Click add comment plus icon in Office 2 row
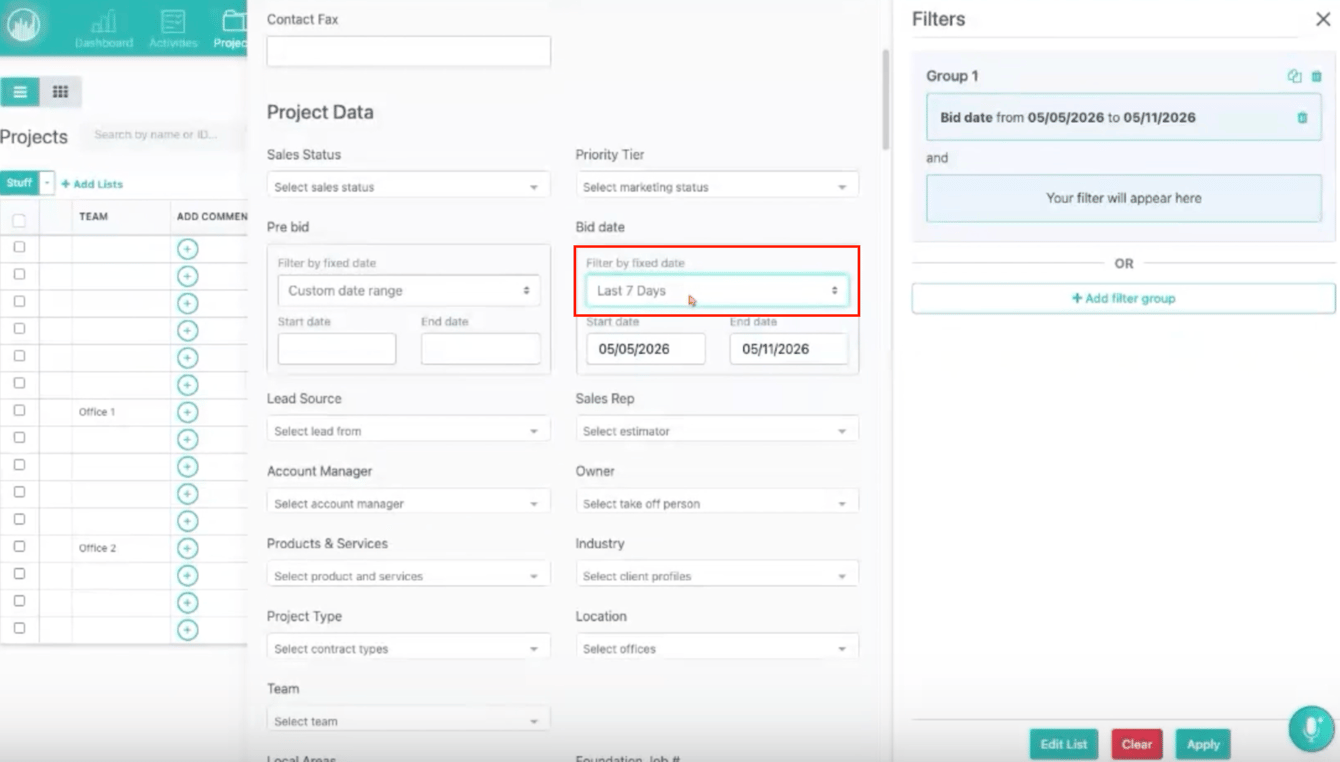The height and width of the screenshot is (762, 1340). click(187, 548)
